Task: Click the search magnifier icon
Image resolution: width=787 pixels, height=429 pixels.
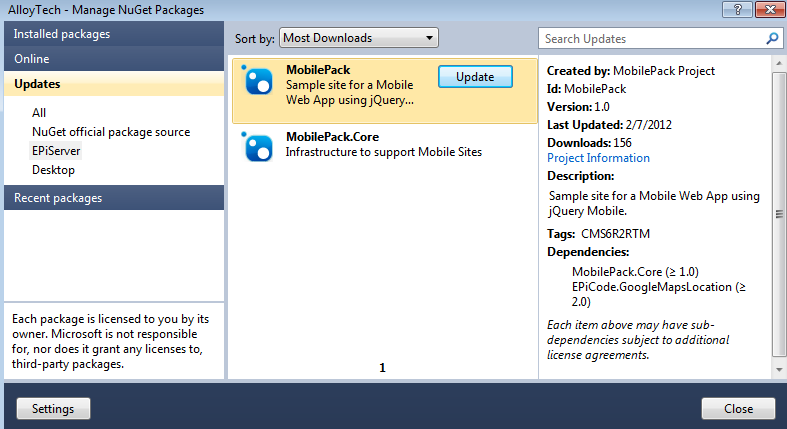Action: coord(772,39)
